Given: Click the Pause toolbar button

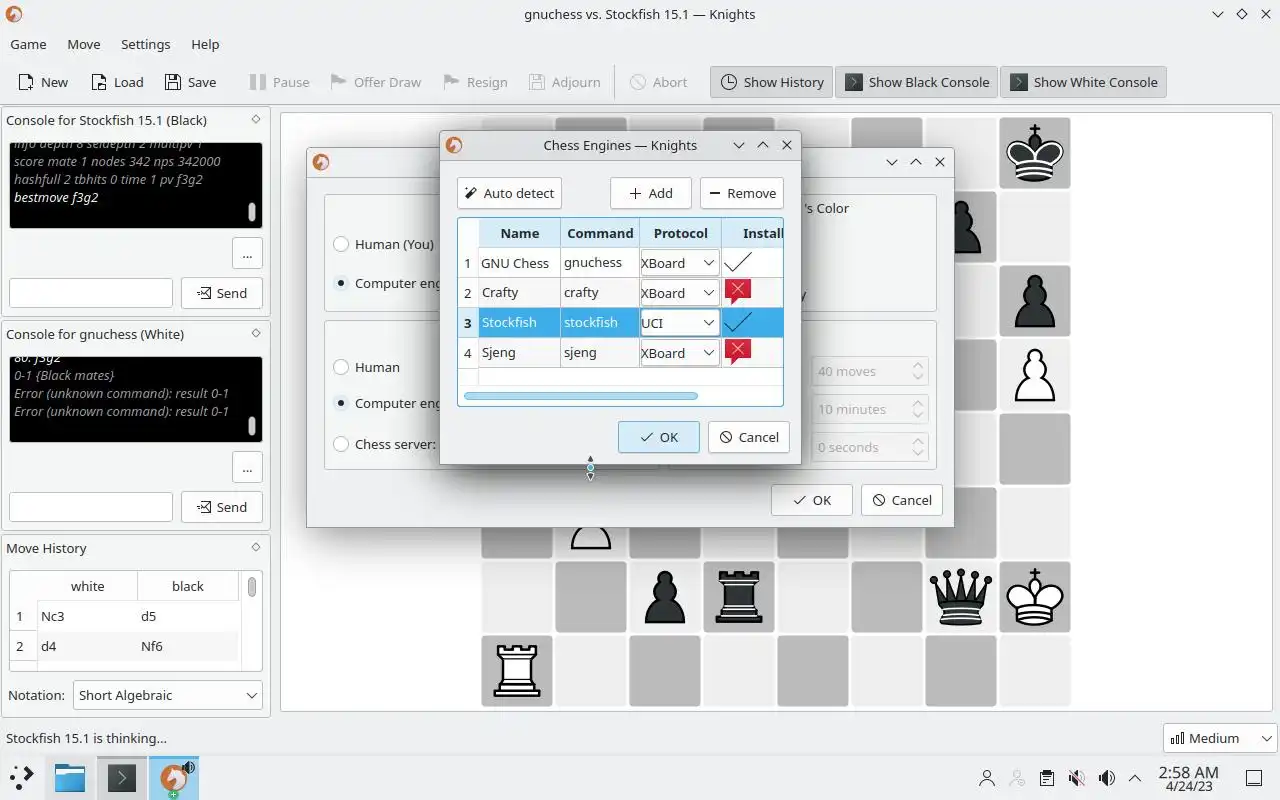Looking at the screenshot, I should pyautogui.click(x=279, y=82).
